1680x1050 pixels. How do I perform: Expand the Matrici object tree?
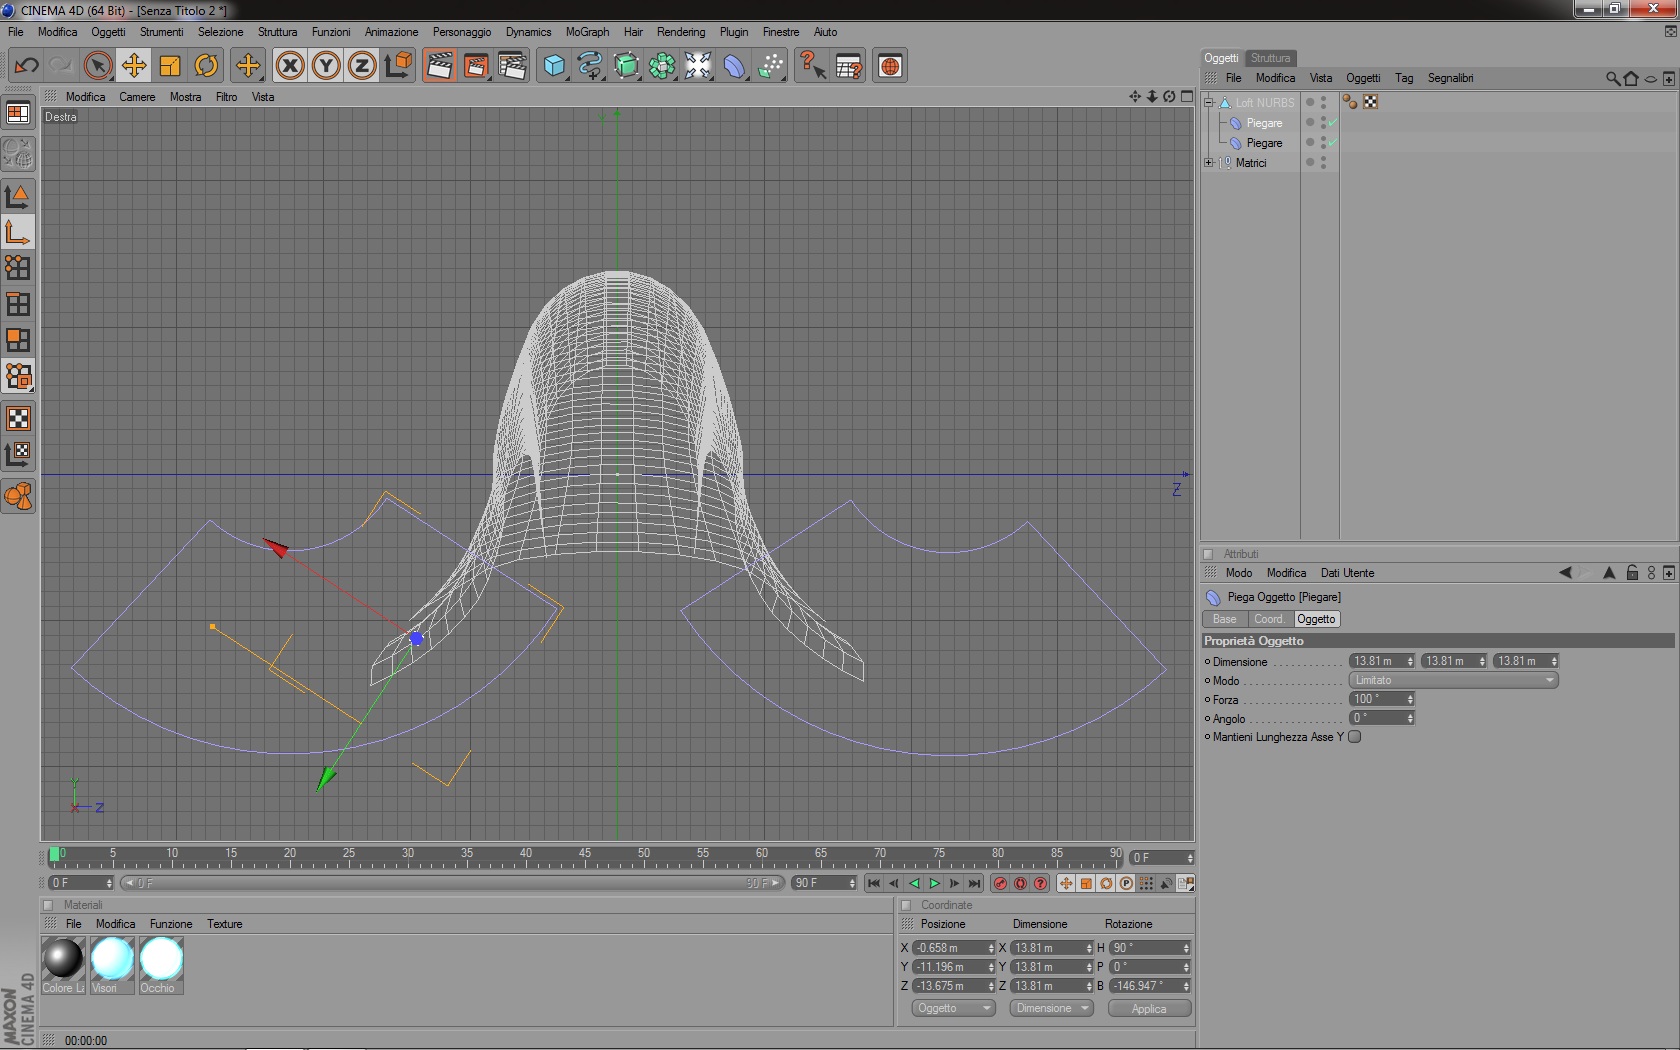tap(1209, 163)
